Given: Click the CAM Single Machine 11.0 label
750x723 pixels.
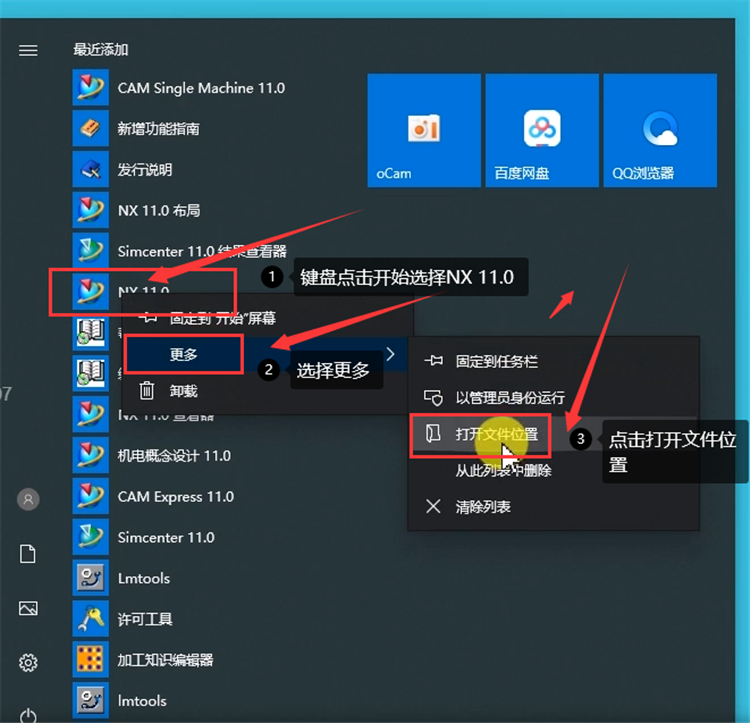Looking at the screenshot, I should [201, 88].
